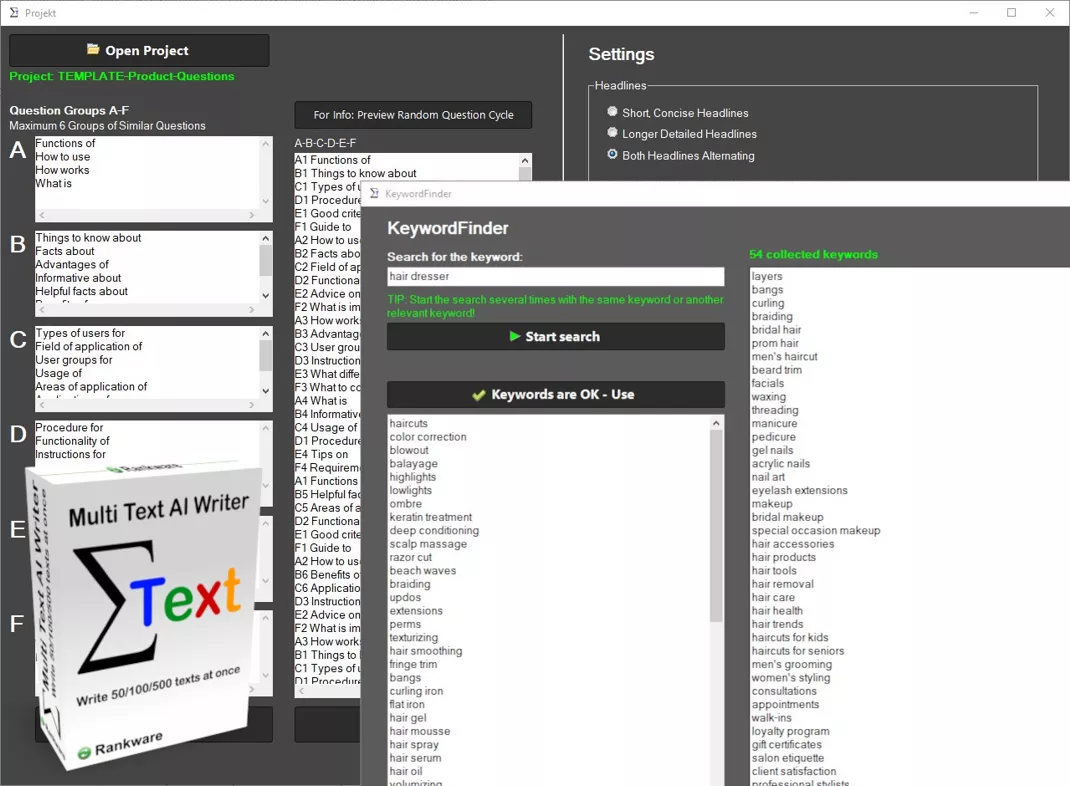This screenshot has width=1070, height=786.
Task: Click Group A scroll down arrow
Action: 265,201
